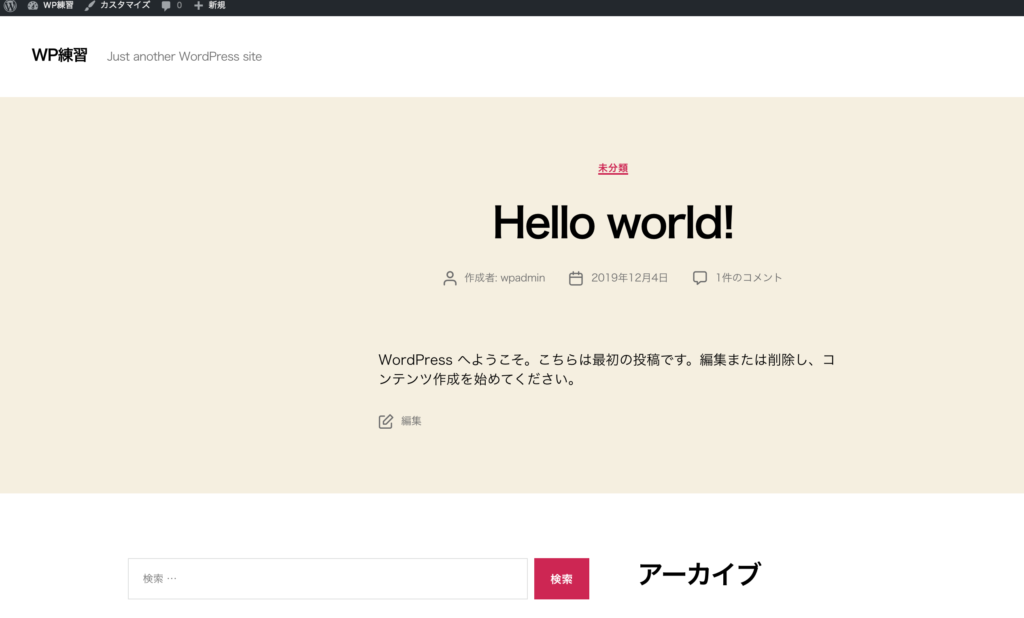Open the 未分類 category link

pyautogui.click(x=613, y=168)
